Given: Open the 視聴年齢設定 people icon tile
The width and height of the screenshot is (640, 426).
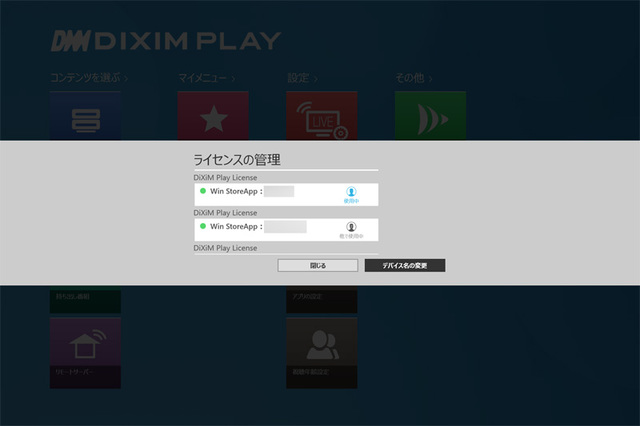Looking at the screenshot, I should tap(322, 353).
